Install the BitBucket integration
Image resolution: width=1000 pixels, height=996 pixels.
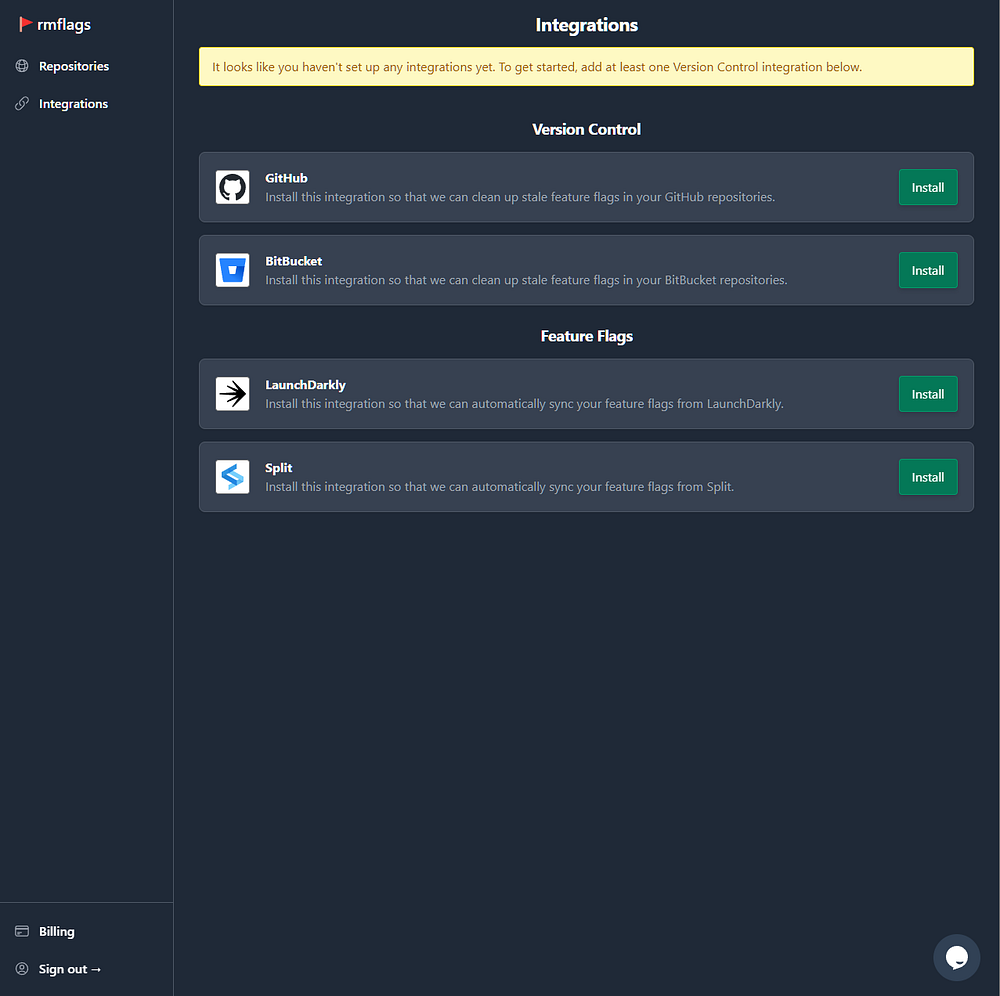coord(928,270)
